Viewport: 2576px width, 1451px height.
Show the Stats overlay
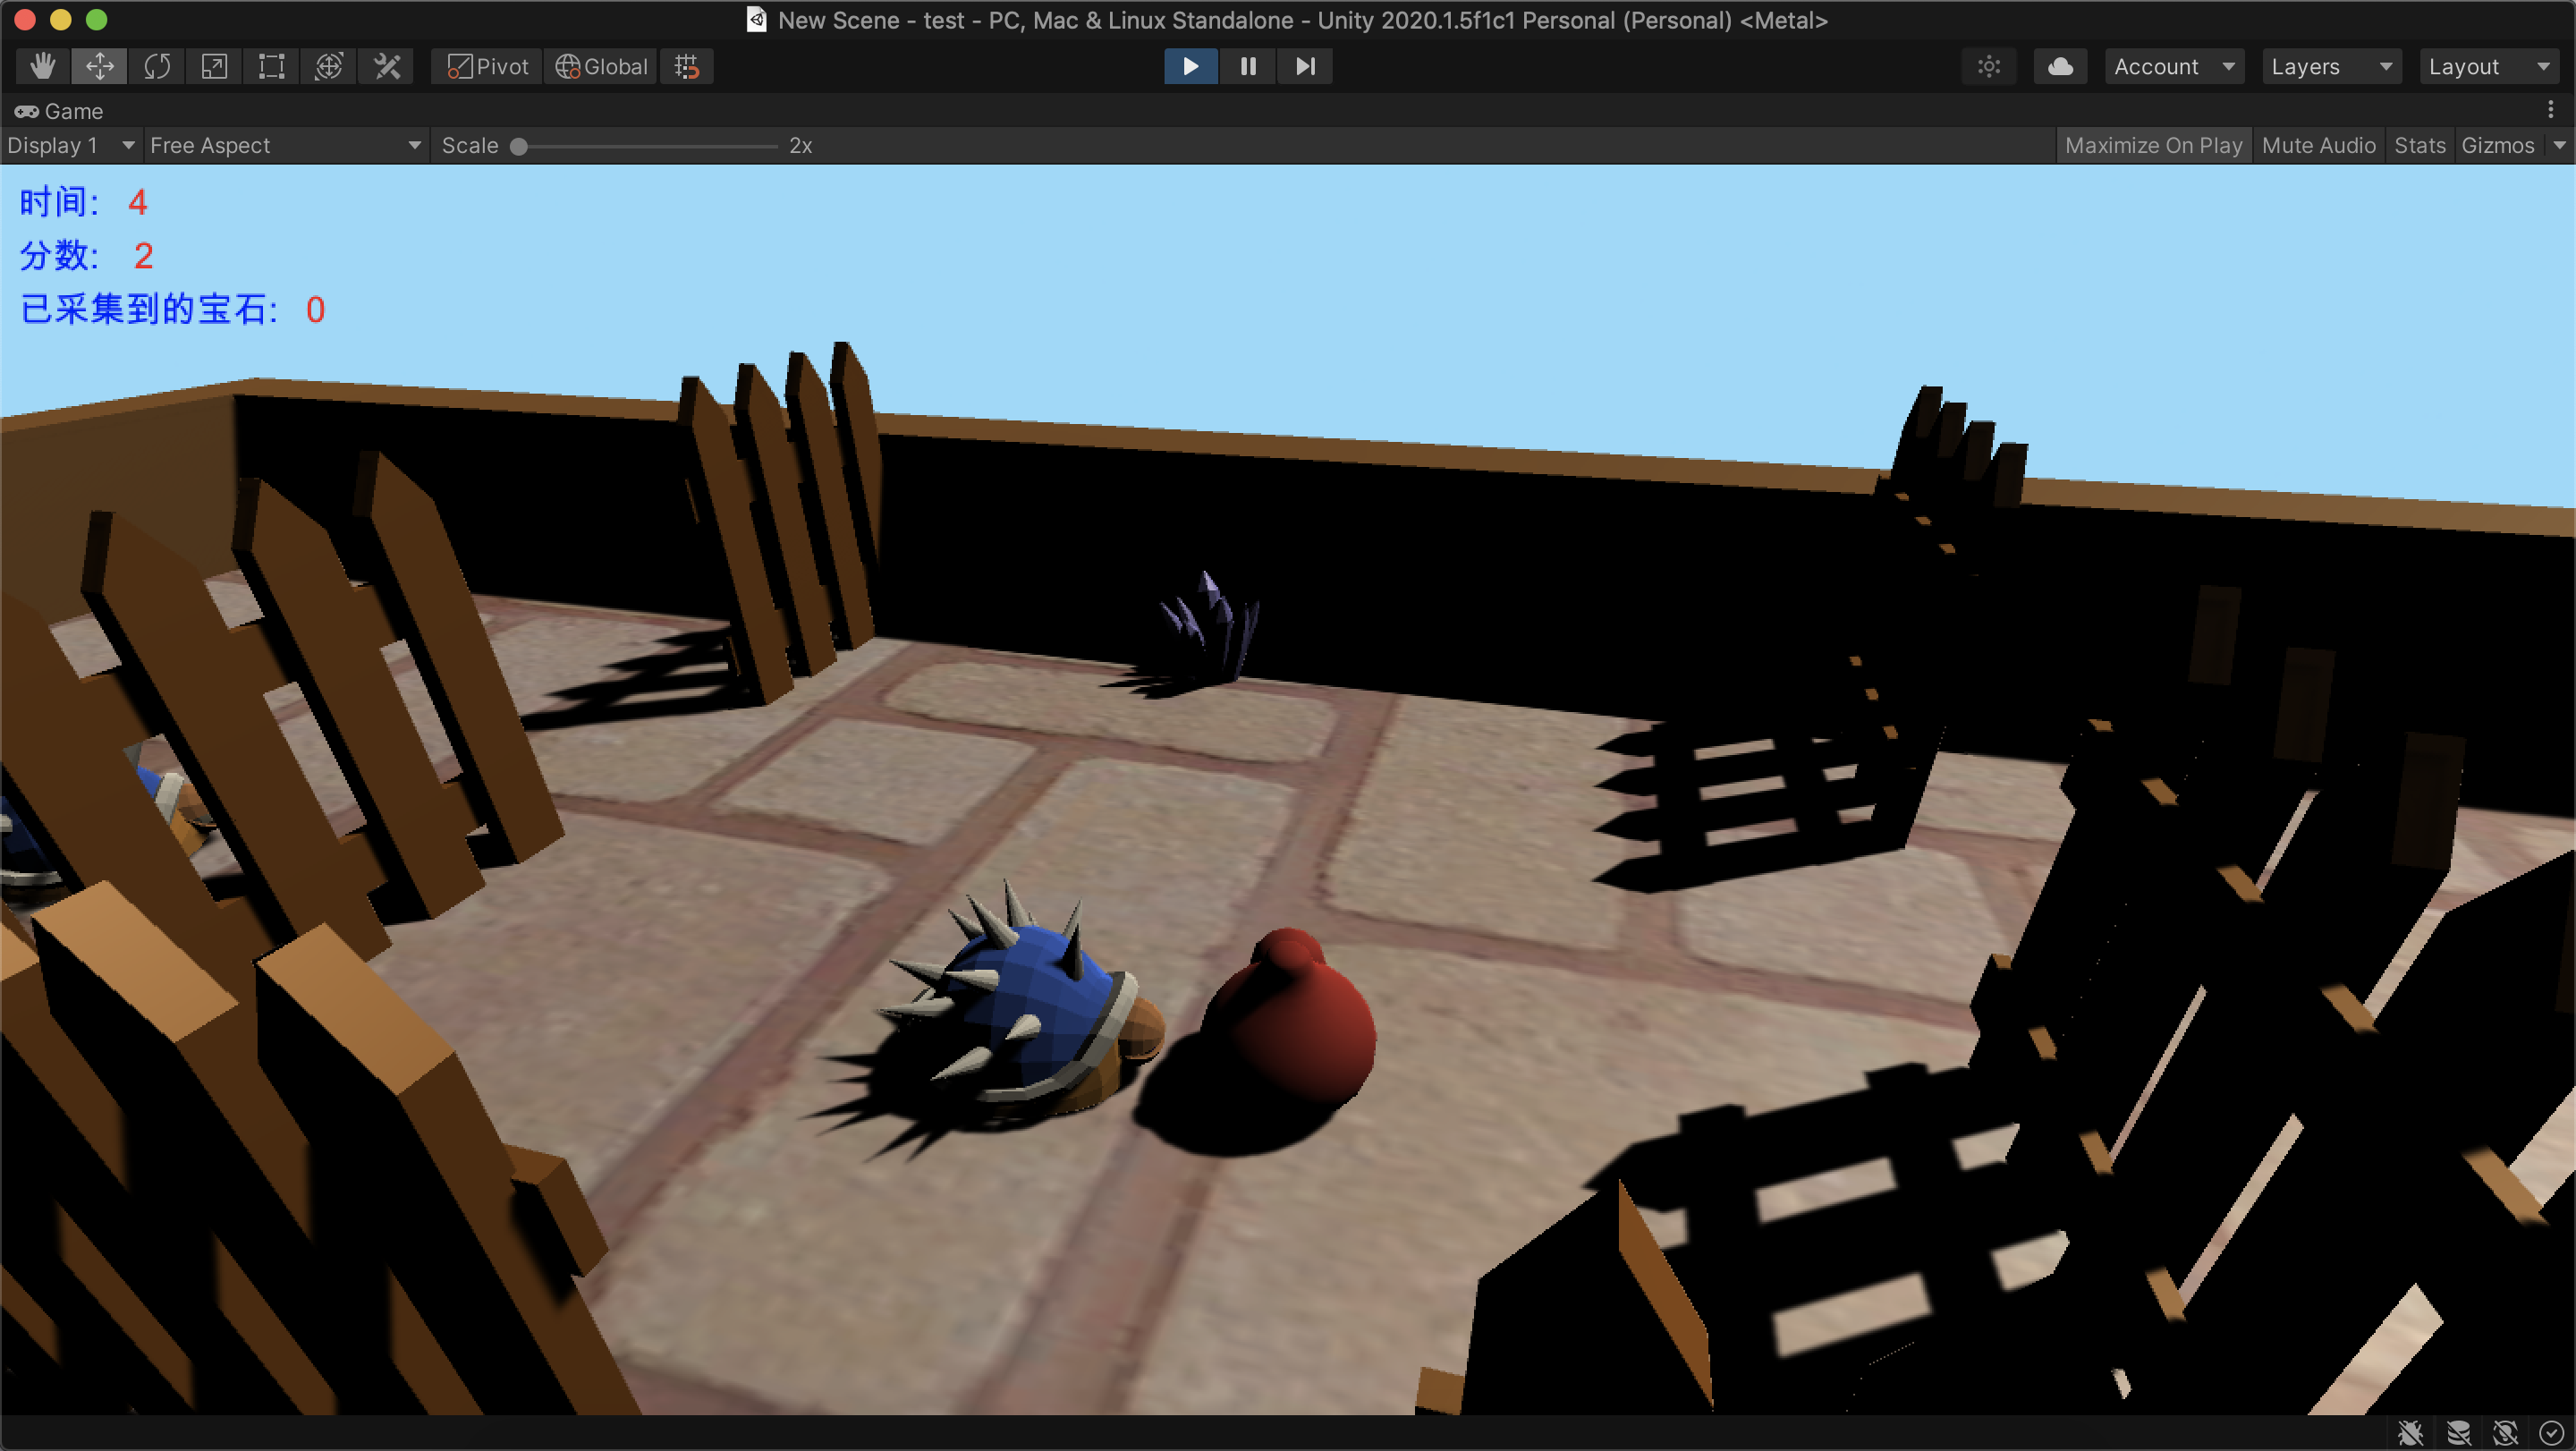[x=2419, y=146]
